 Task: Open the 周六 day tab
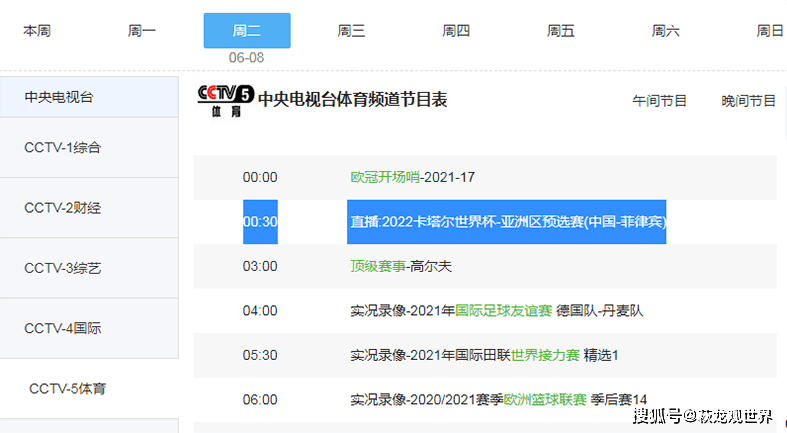pyautogui.click(x=666, y=31)
